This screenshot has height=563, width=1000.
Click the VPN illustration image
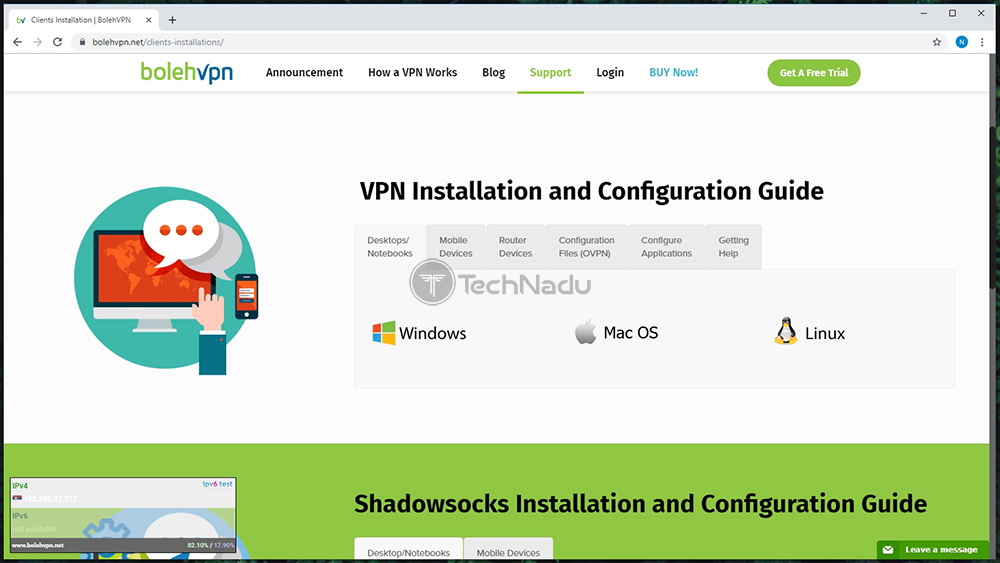[x=167, y=281]
